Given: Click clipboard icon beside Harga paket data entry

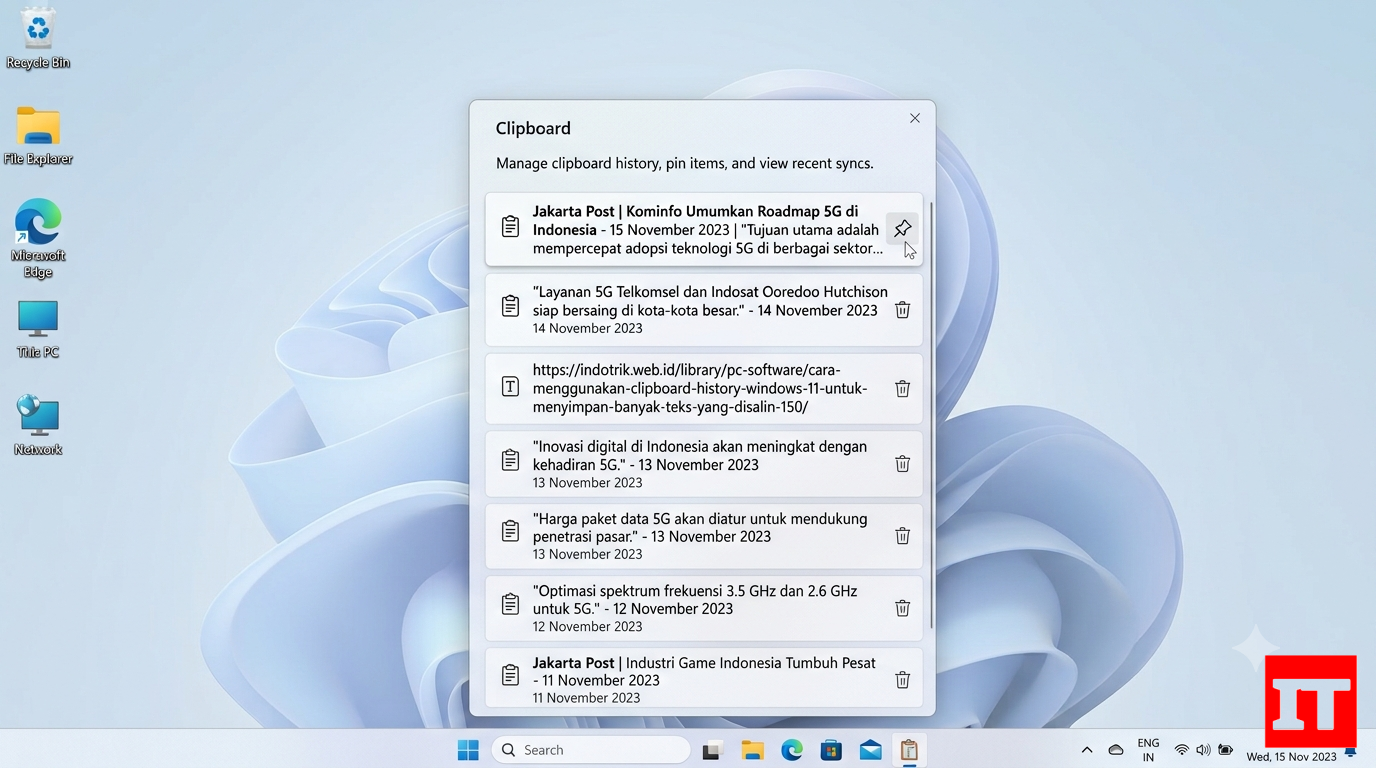Looking at the screenshot, I should tap(510, 532).
